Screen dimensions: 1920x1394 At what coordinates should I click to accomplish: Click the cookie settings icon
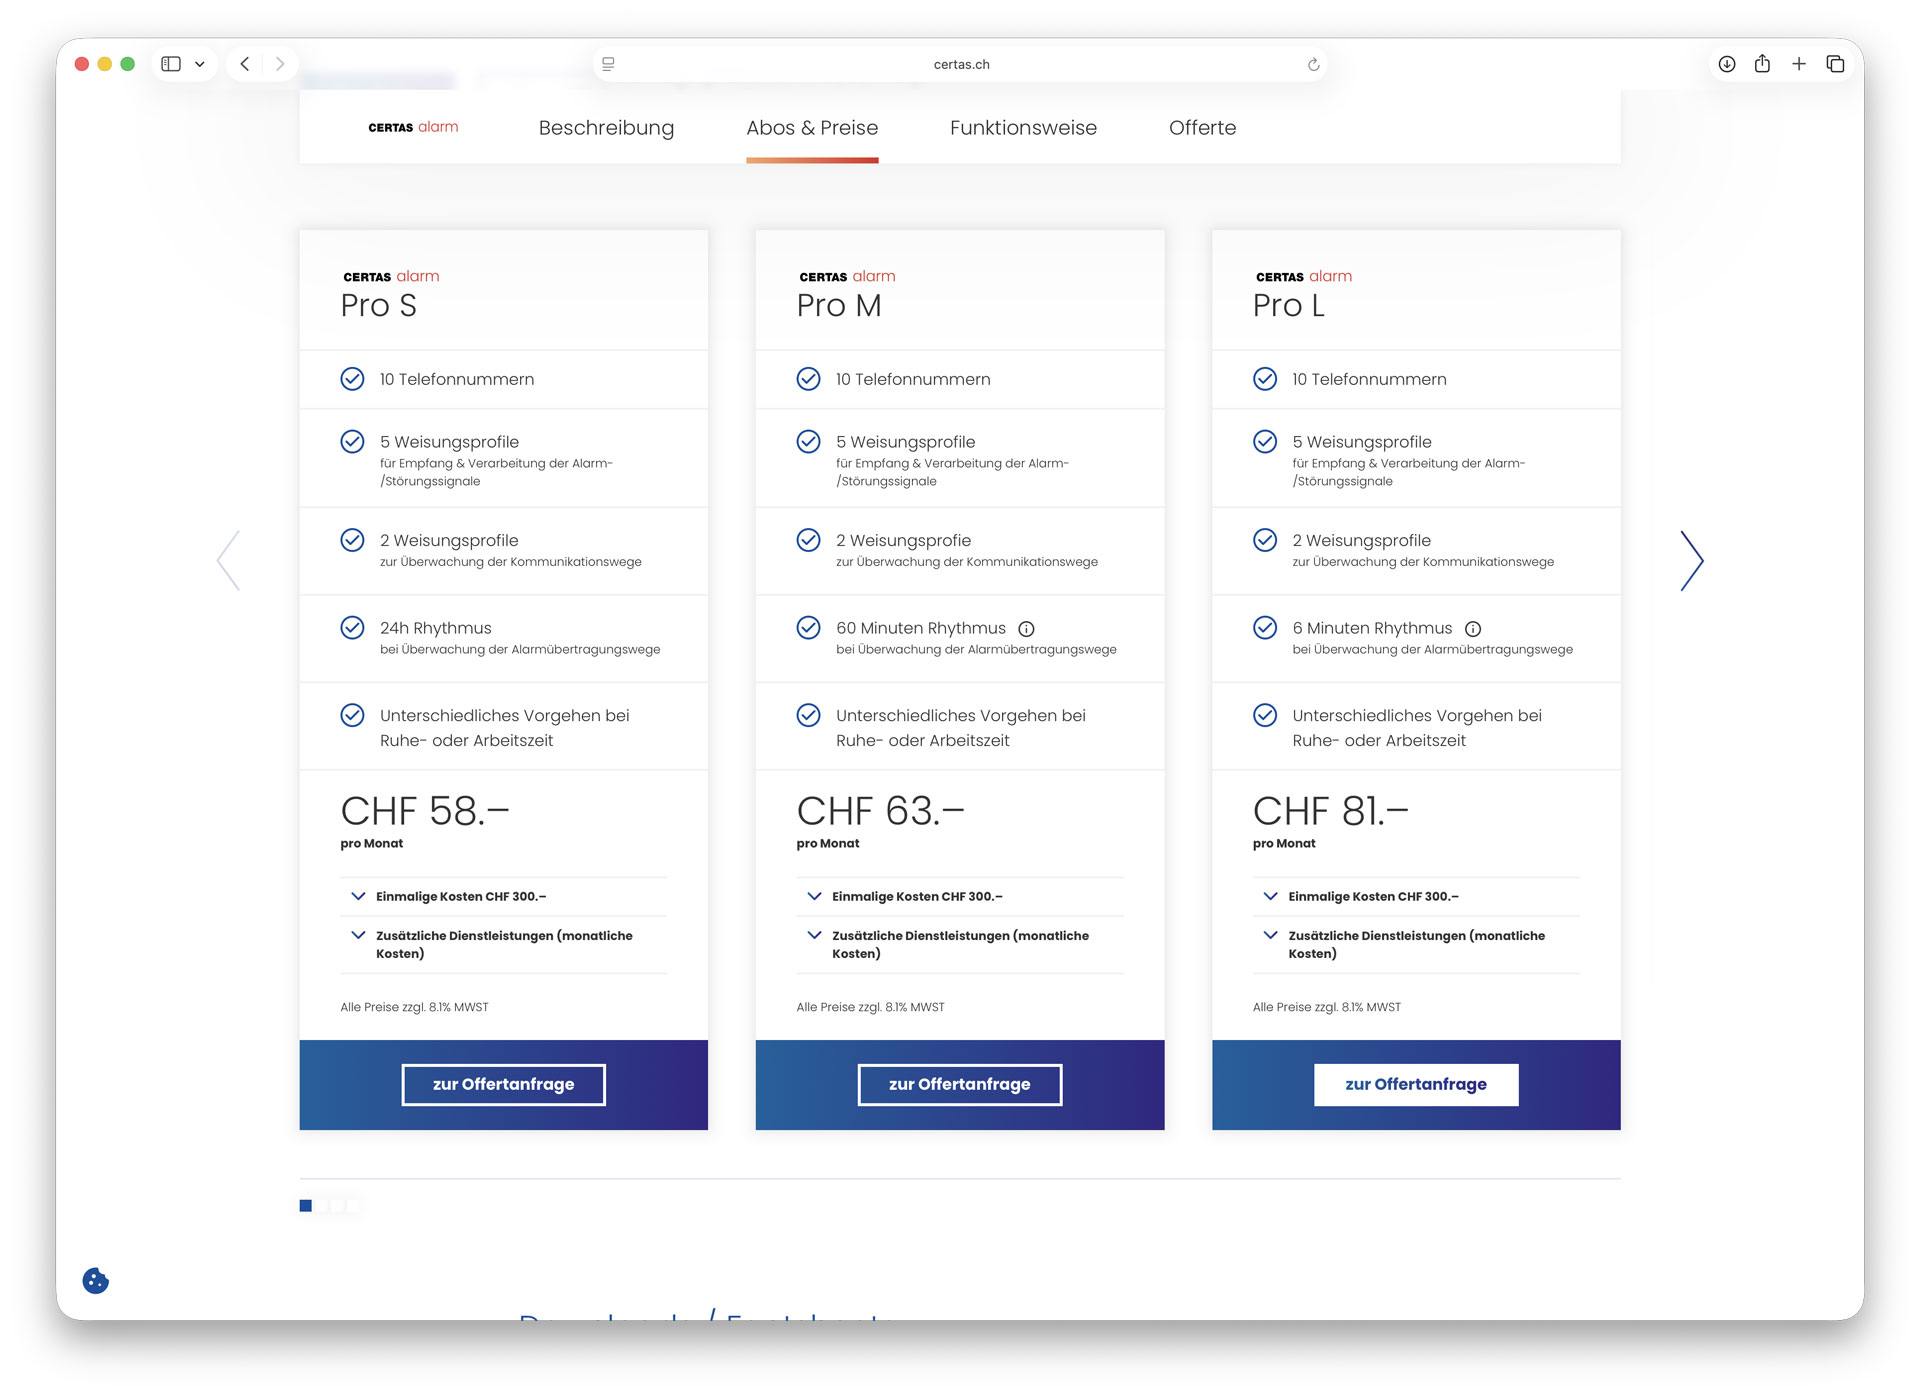coord(95,1281)
